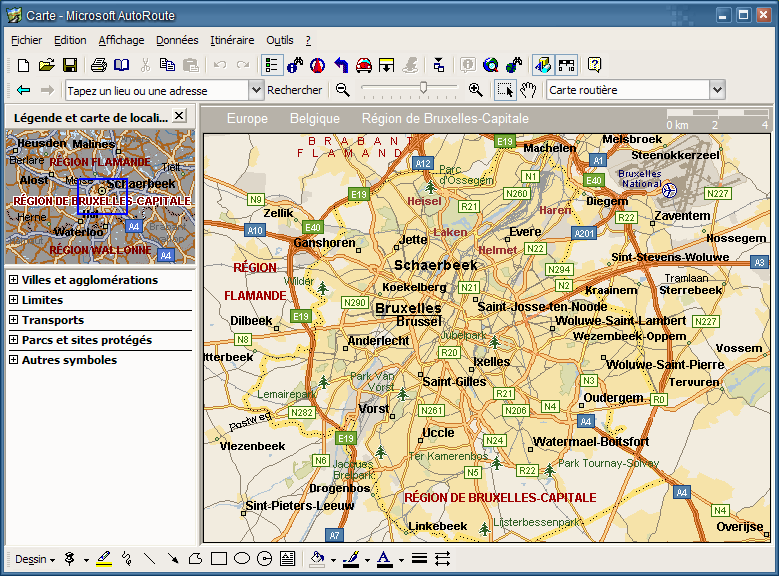The height and width of the screenshot is (576, 779).
Task: Click the Rechercher button
Action: click(x=295, y=90)
